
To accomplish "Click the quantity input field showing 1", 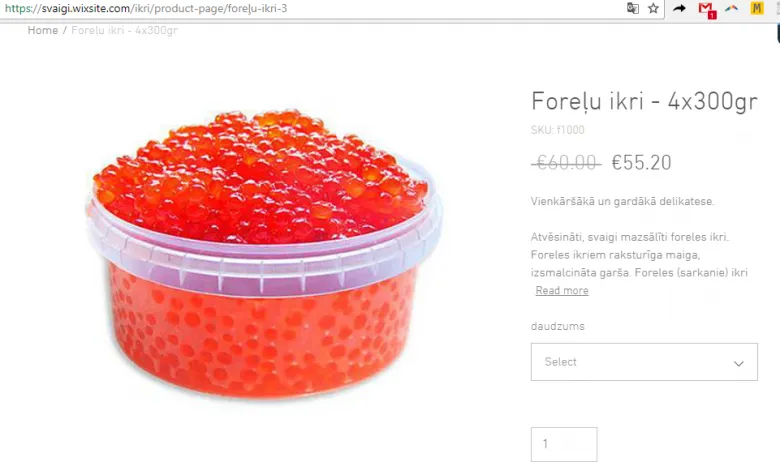I will click(564, 444).
